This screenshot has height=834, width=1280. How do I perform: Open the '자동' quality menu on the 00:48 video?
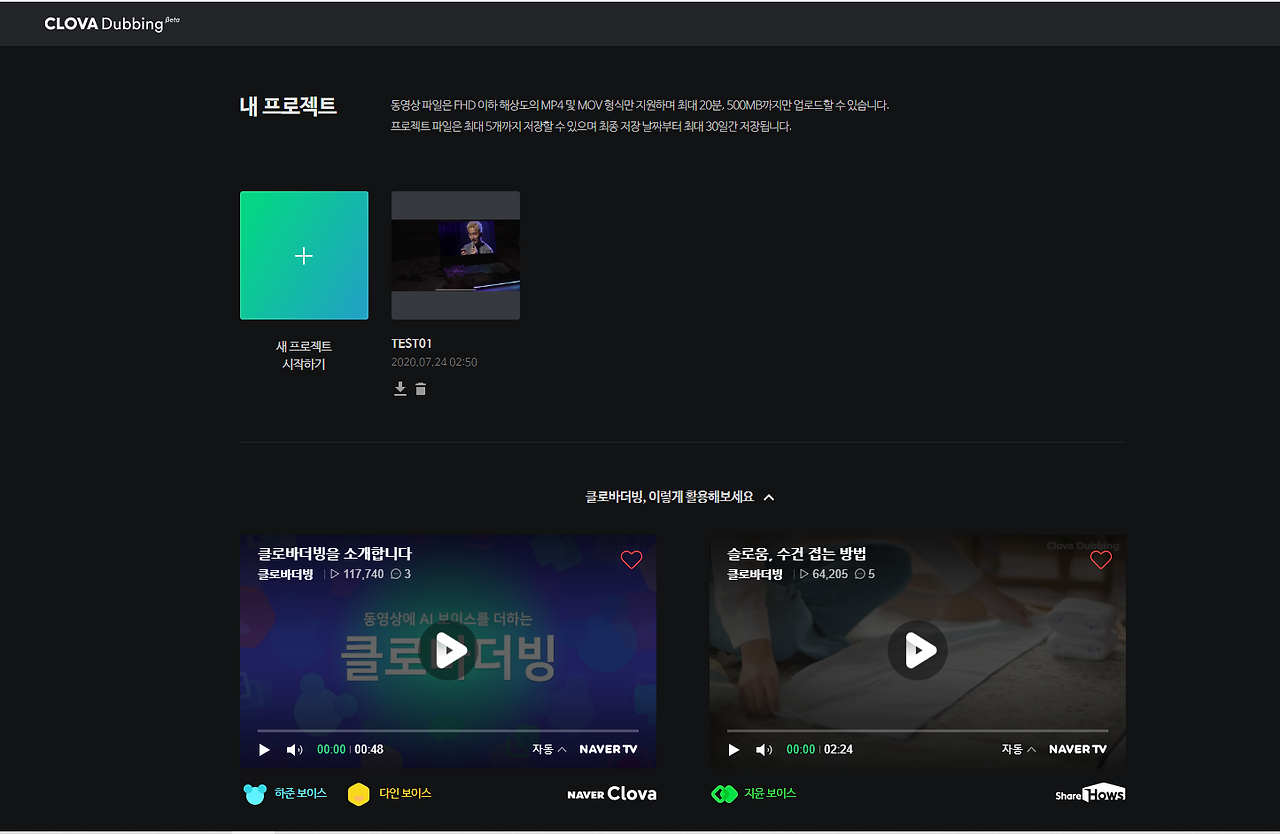(x=549, y=750)
